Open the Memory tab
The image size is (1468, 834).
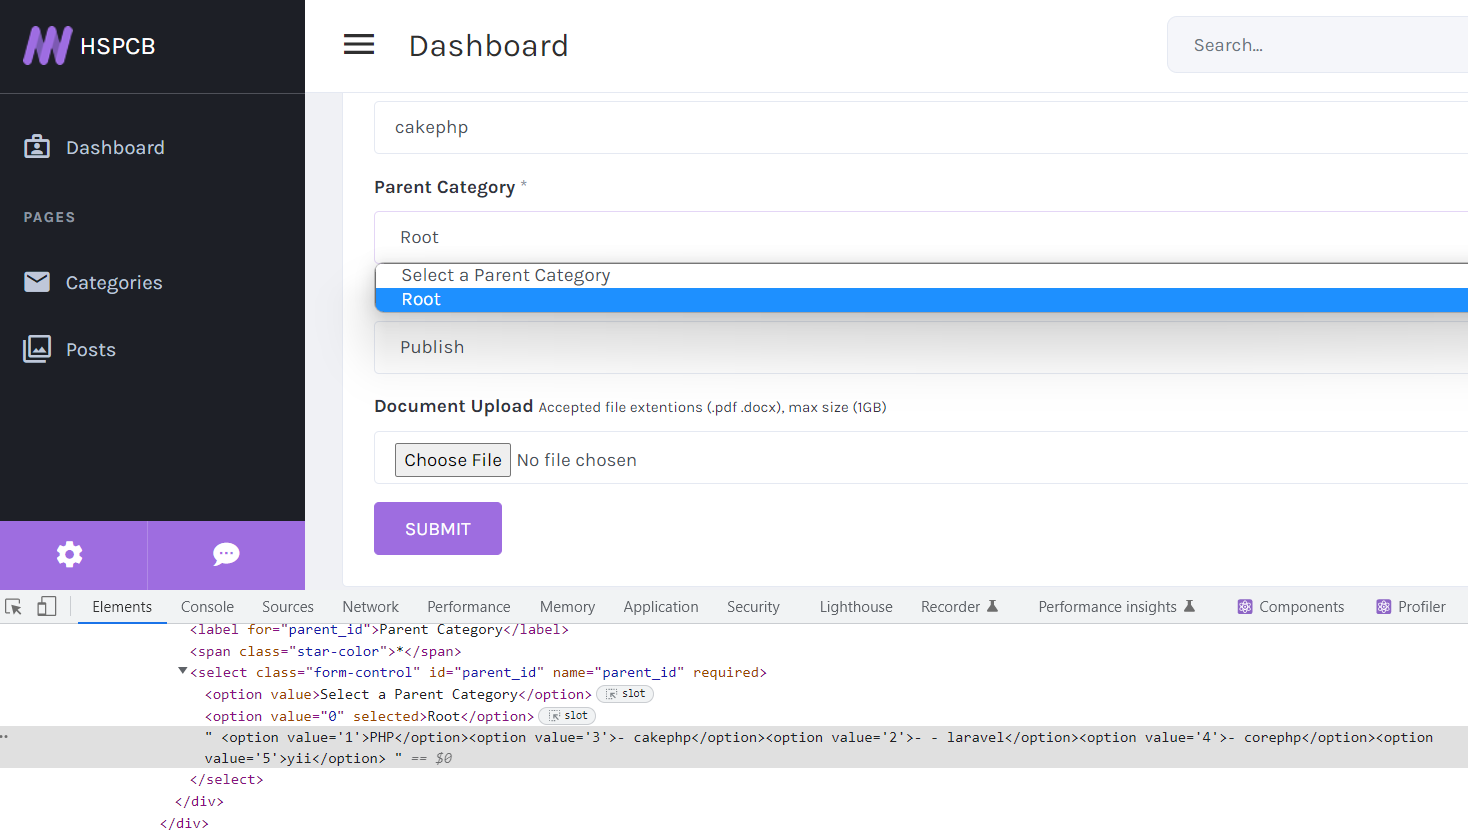567,607
